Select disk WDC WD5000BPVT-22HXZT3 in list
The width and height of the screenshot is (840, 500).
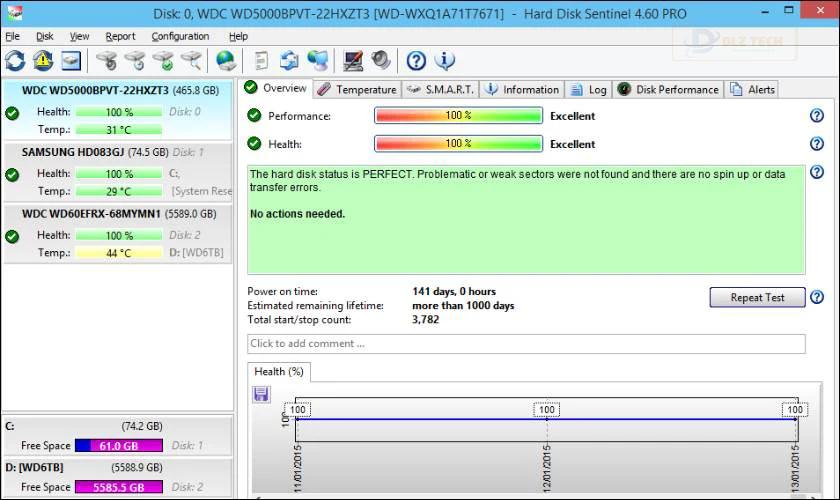(117, 110)
